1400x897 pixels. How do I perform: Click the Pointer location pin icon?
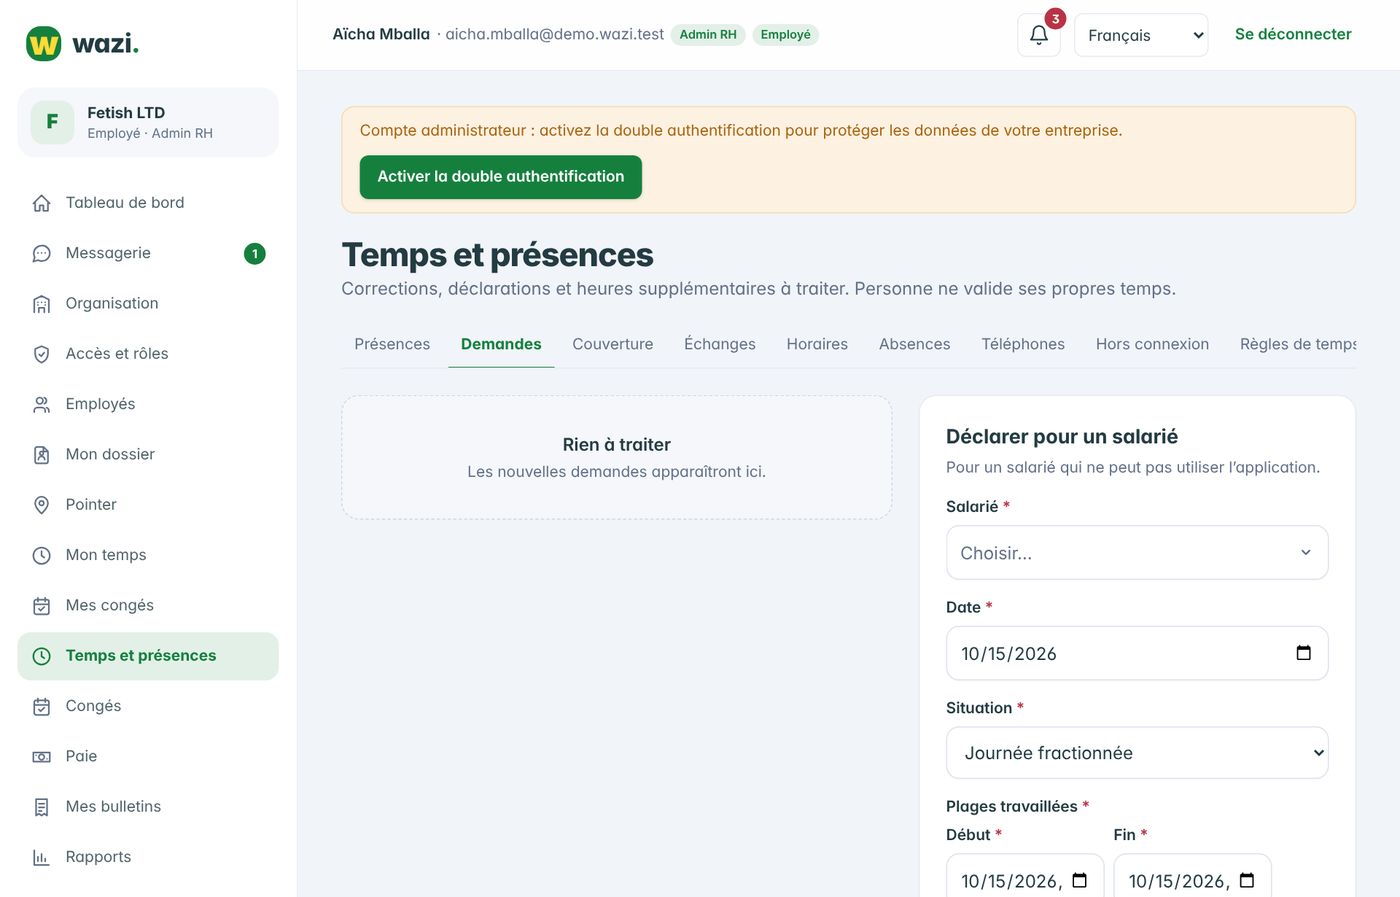(41, 505)
